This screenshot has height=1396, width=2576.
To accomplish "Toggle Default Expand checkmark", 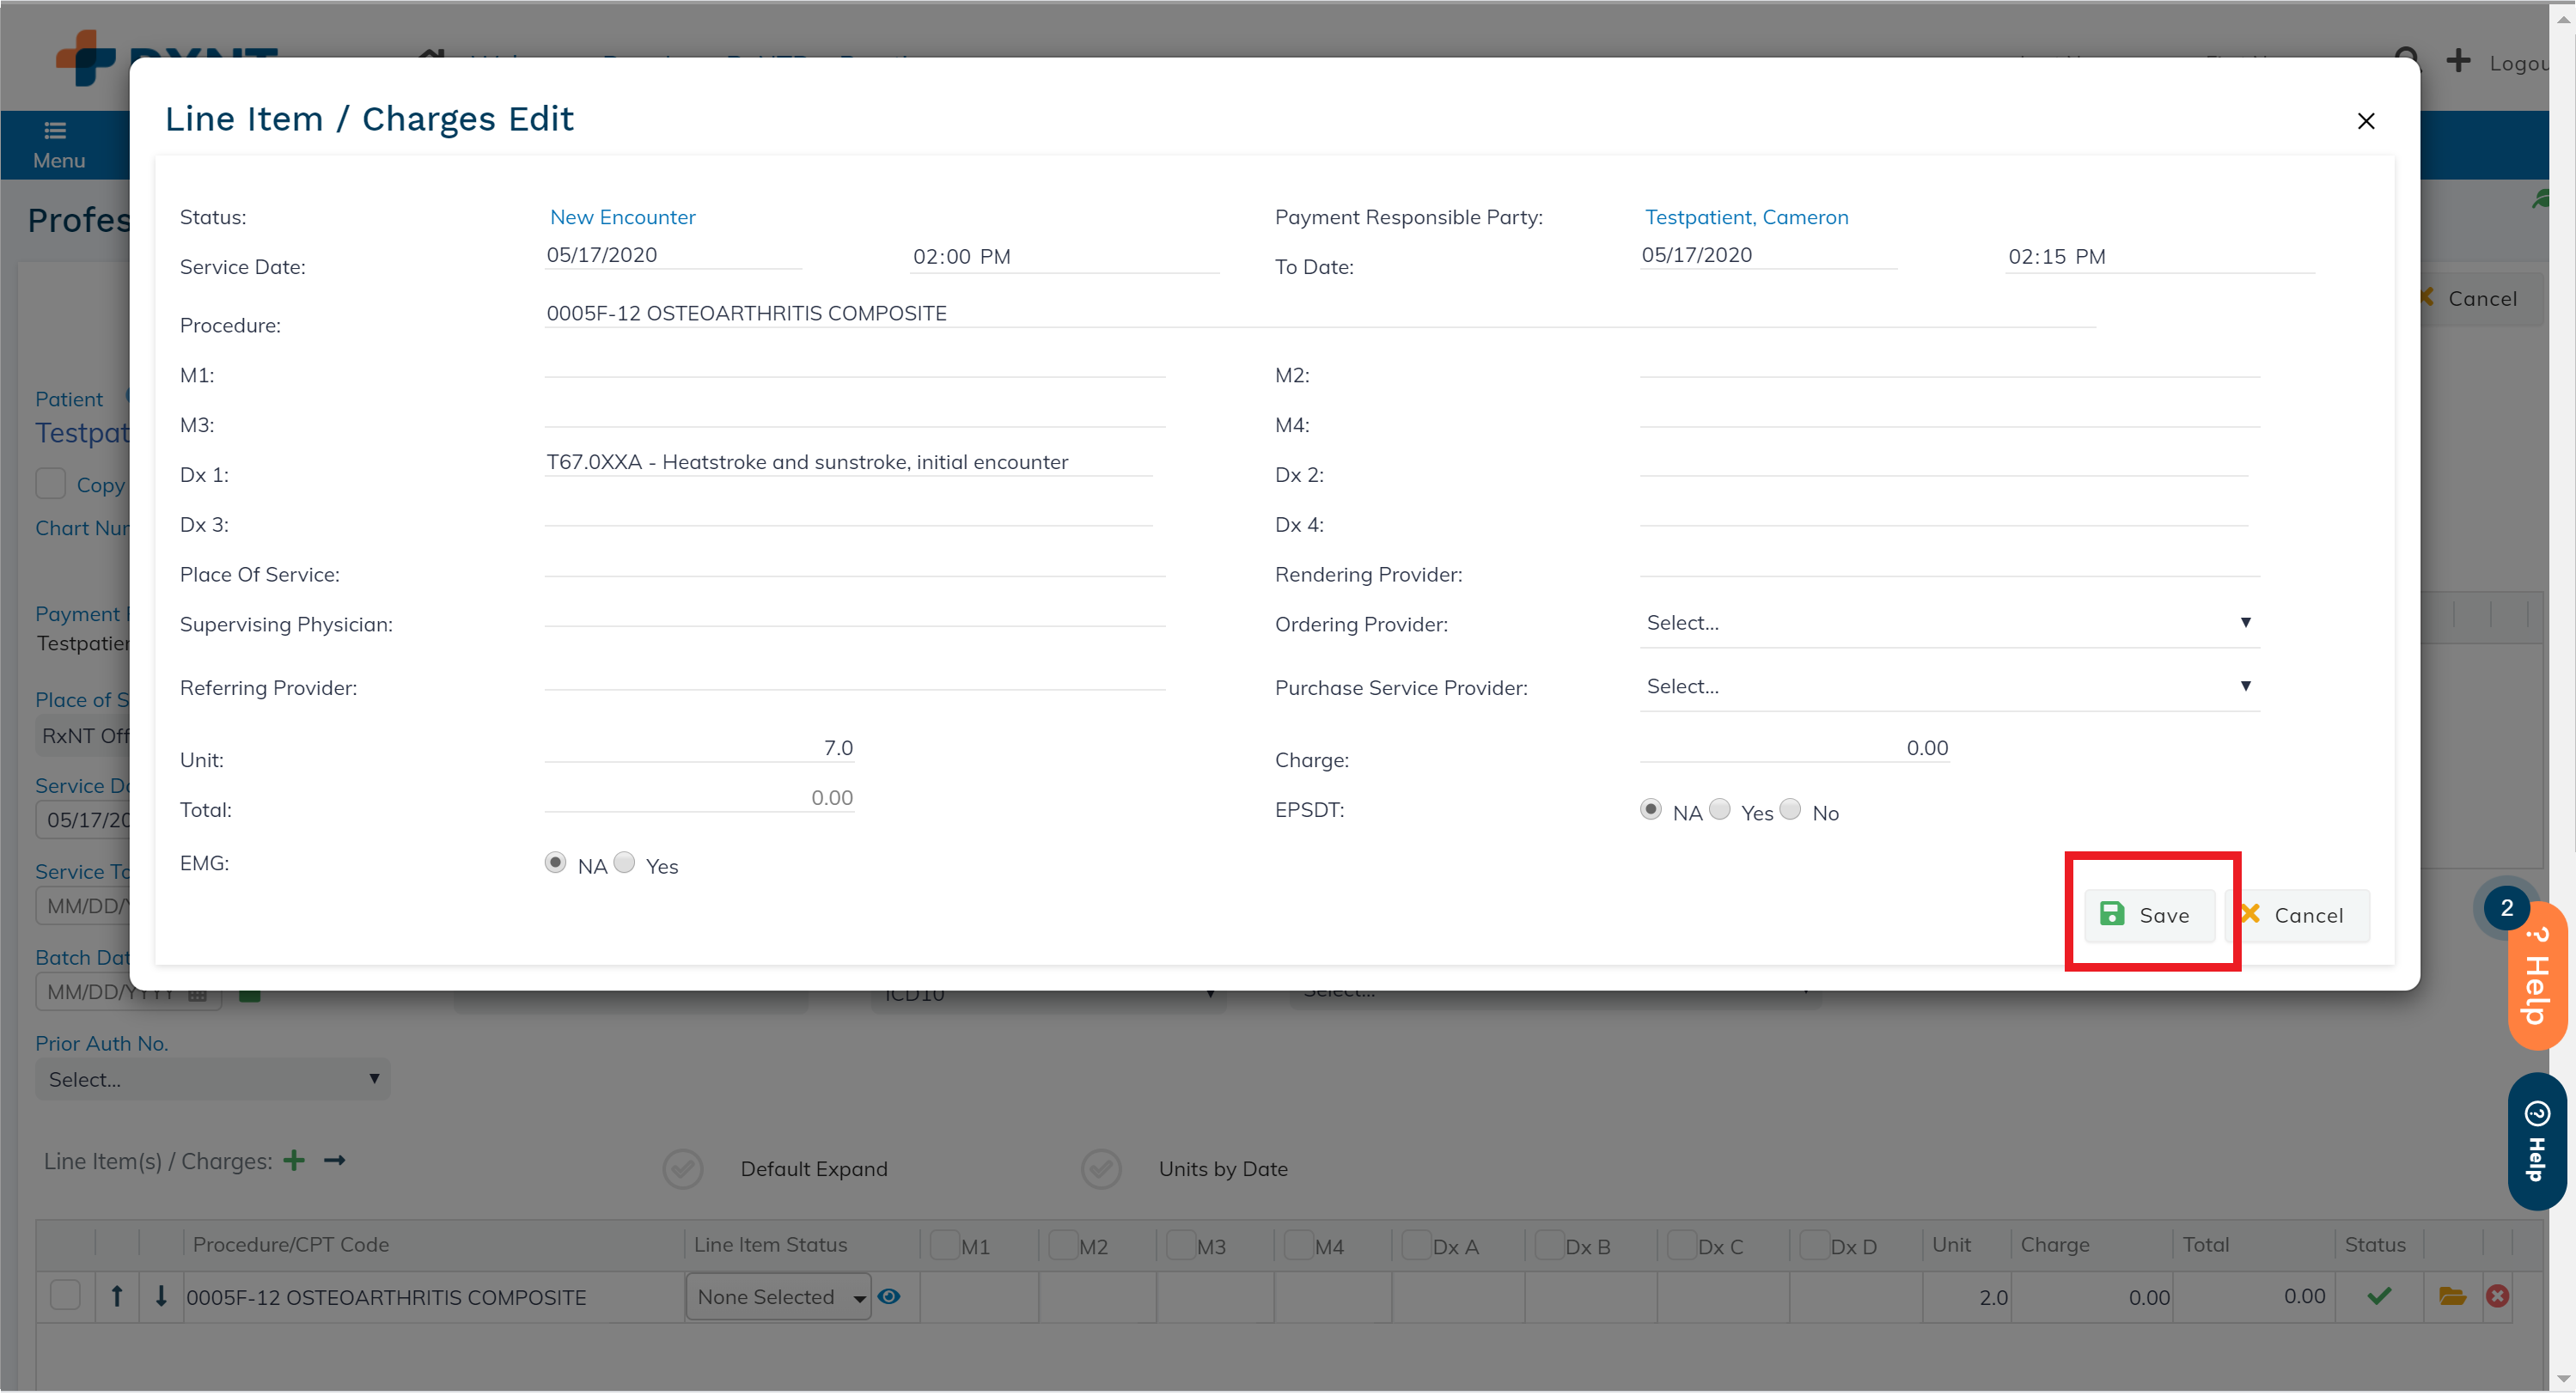I will (x=682, y=1168).
